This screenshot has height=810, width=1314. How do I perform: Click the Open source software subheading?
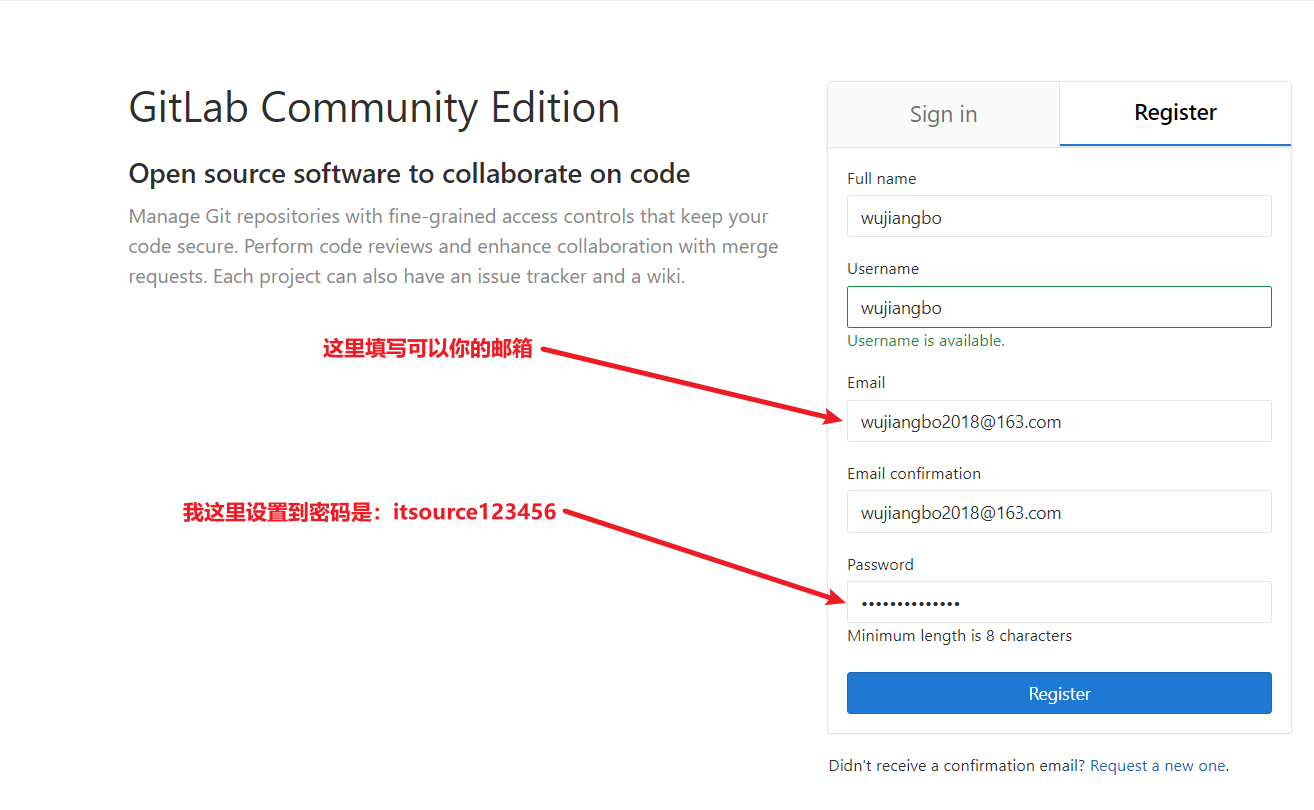pyautogui.click(x=409, y=174)
